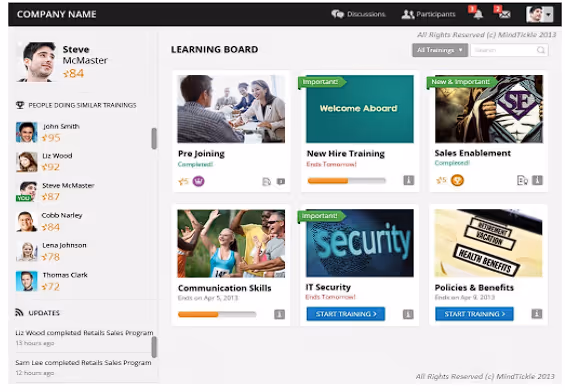Screen dimensions: 565x392
Task: Open the envelope messages icon
Action: 505,14
